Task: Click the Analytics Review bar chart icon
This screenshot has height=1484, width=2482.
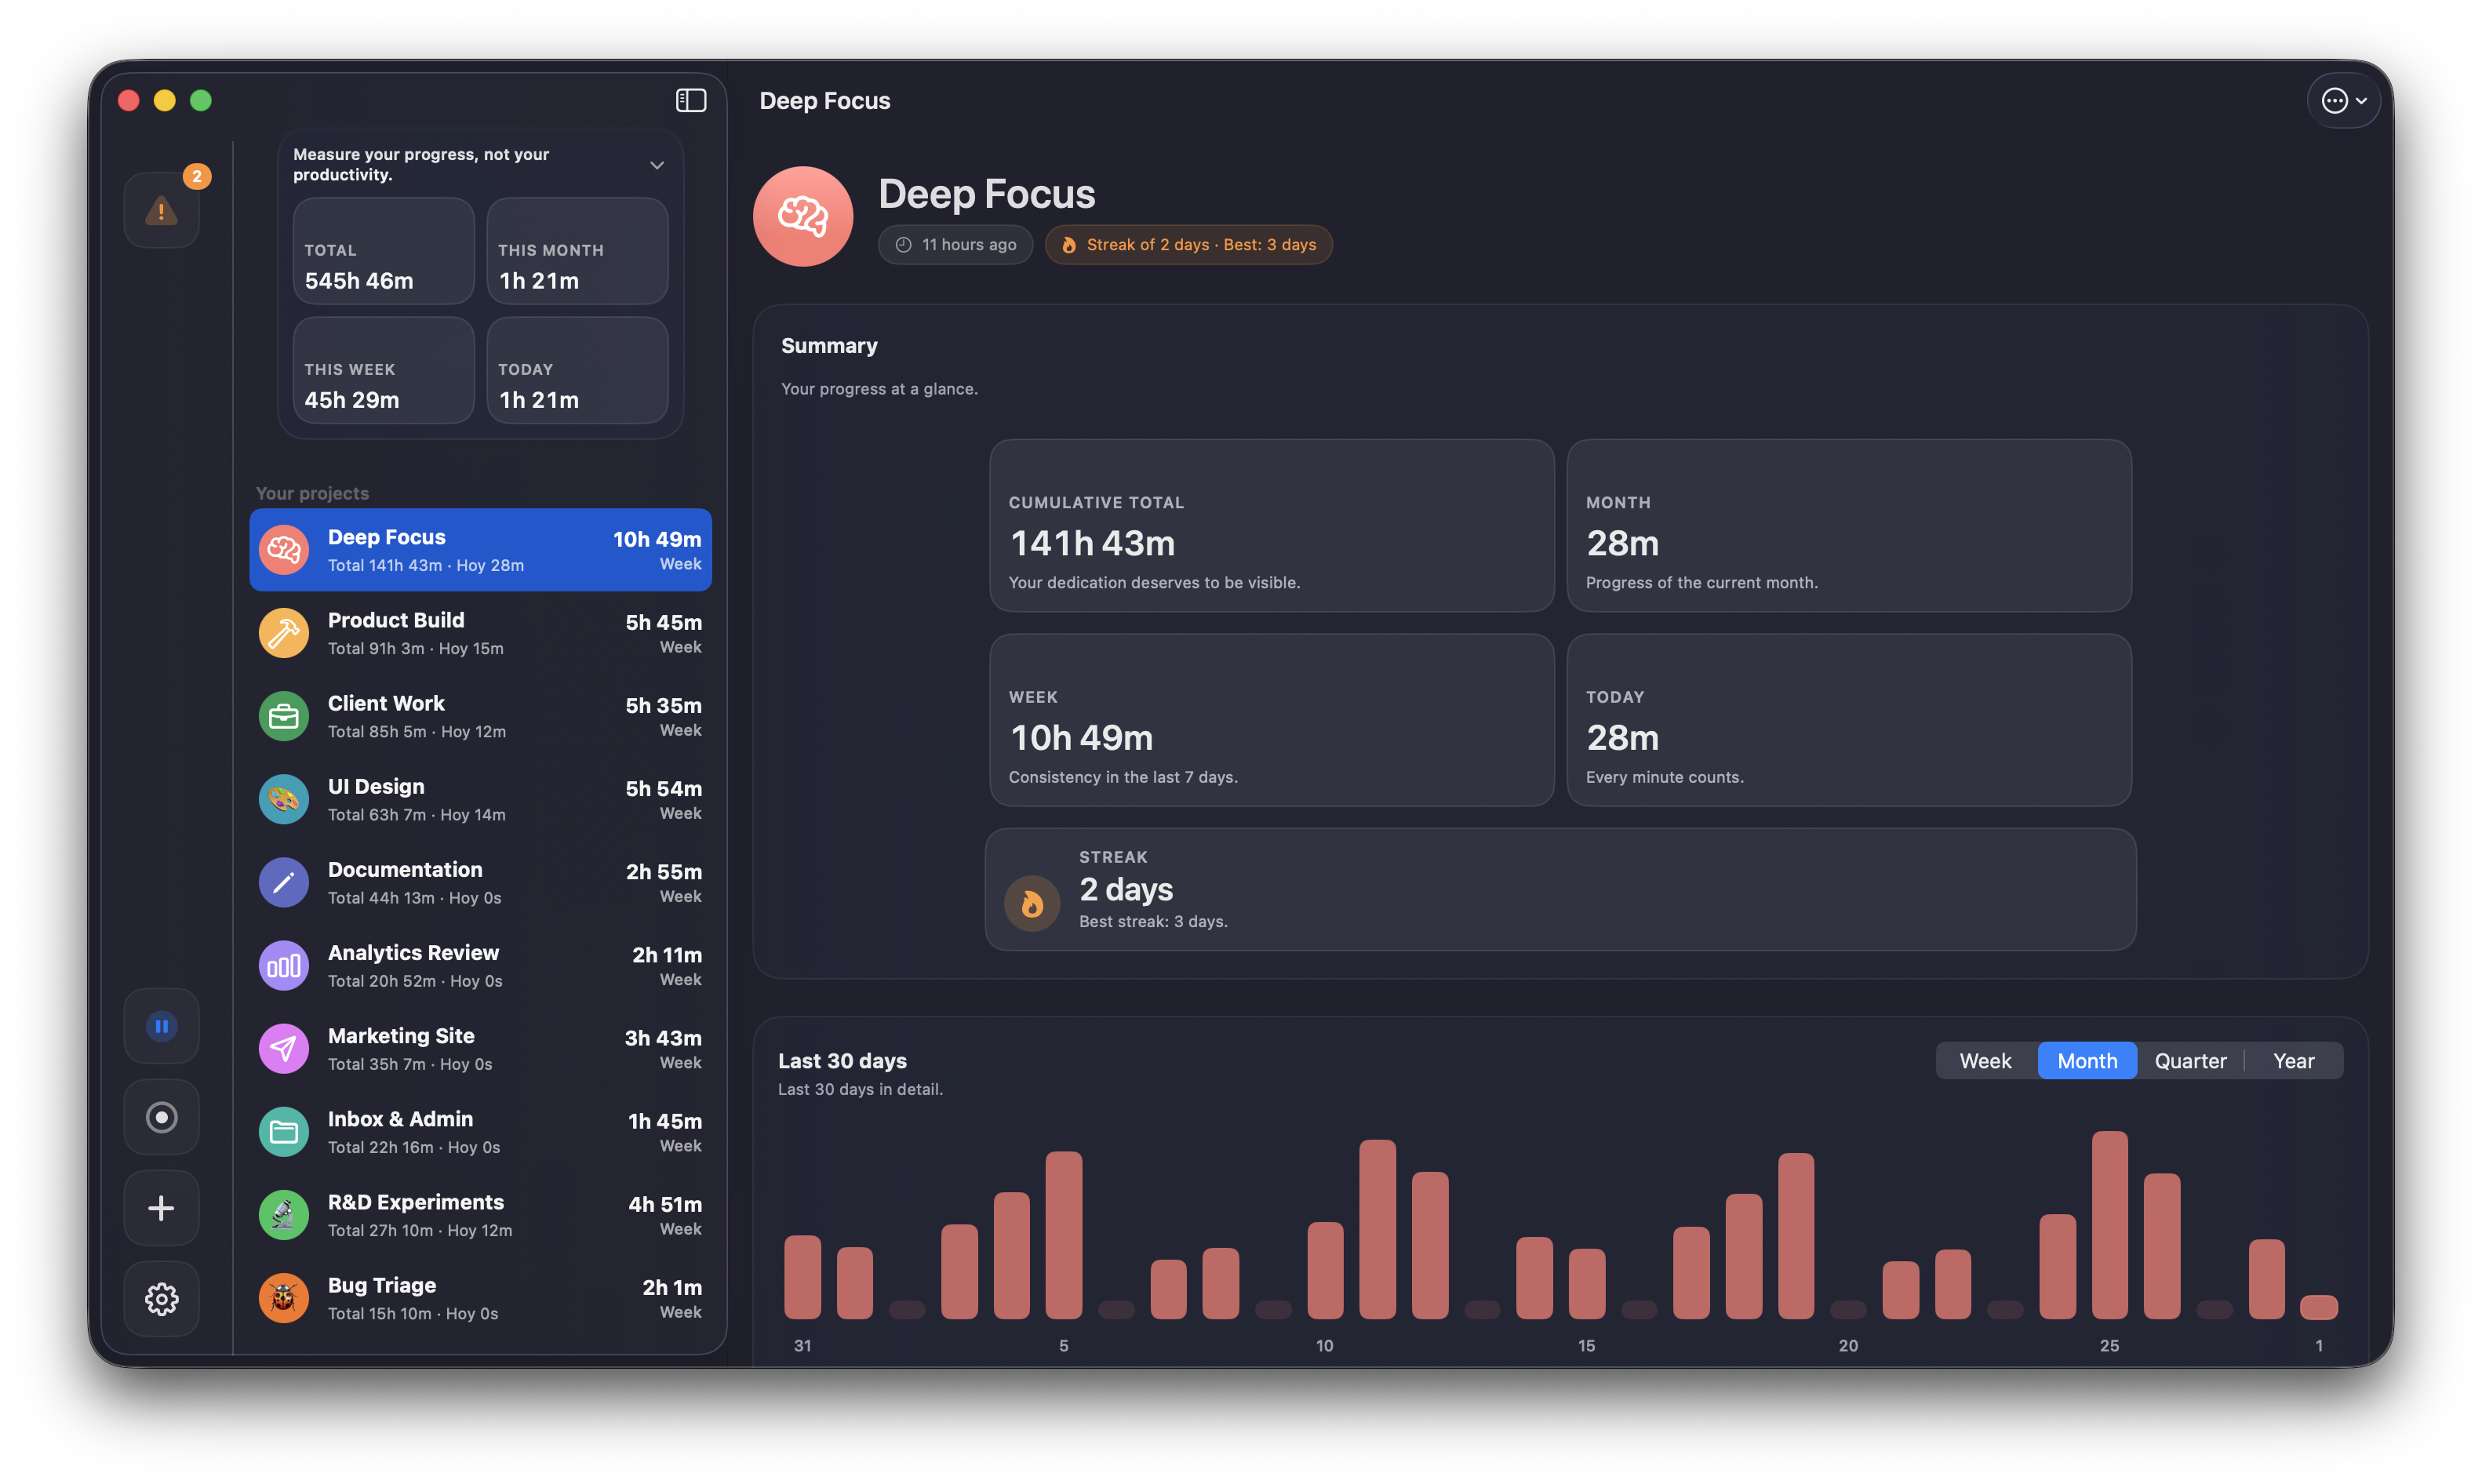Action: pos(283,965)
